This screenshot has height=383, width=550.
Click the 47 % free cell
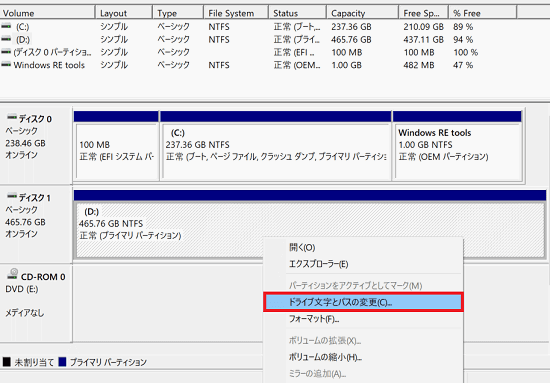(x=463, y=65)
